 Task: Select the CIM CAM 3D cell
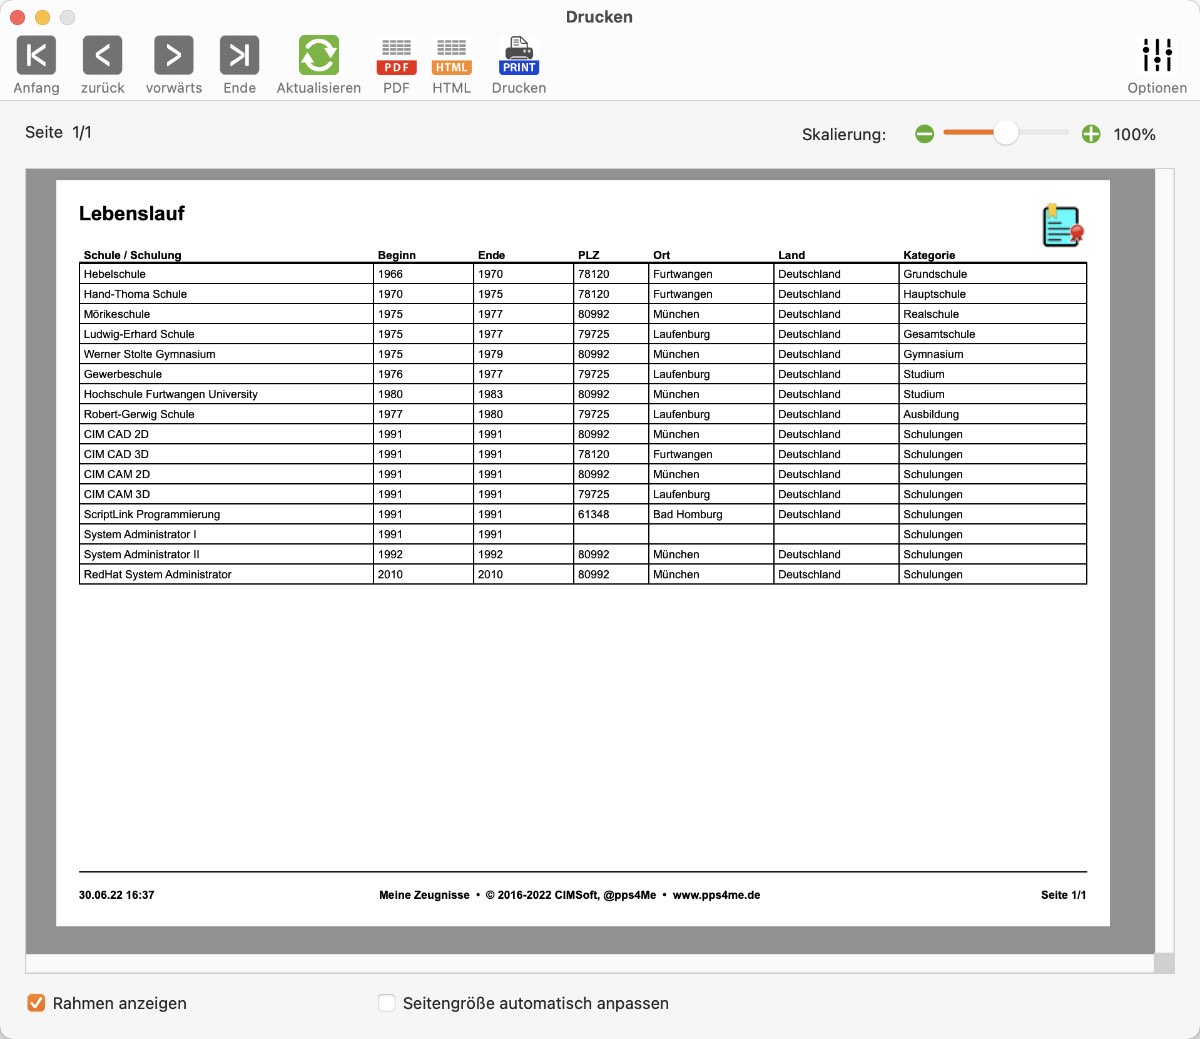click(226, 494)
